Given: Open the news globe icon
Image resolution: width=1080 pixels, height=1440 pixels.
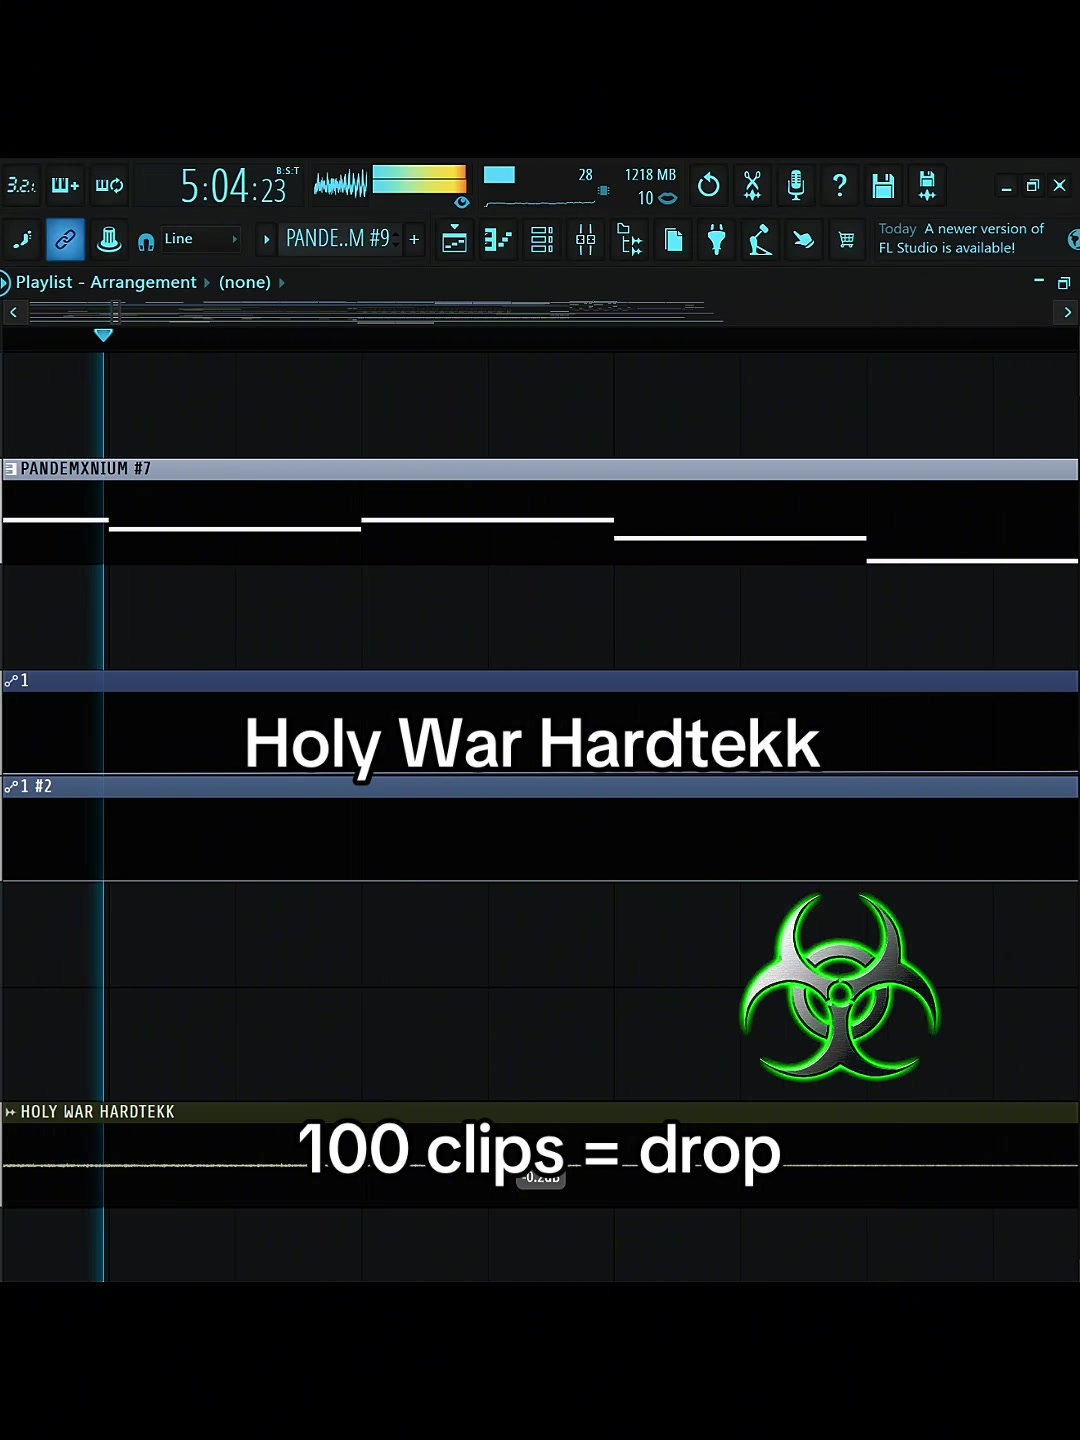Looking at the screenshot, I should point(1073,240).
